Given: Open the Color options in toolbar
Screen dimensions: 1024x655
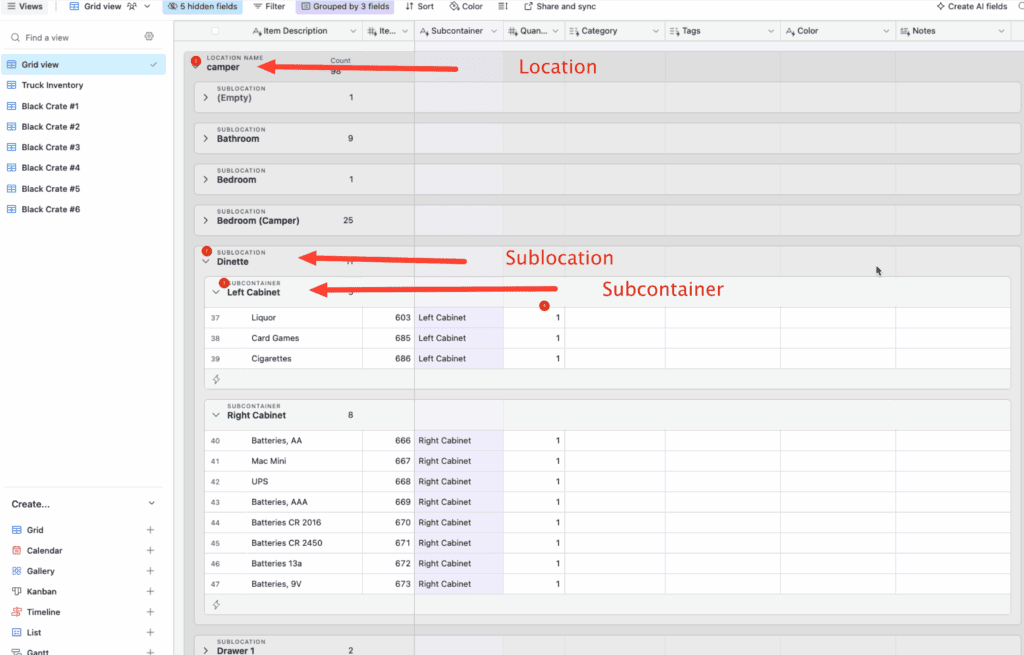Looking at the screenshot, I should click(x=465, y=6).
